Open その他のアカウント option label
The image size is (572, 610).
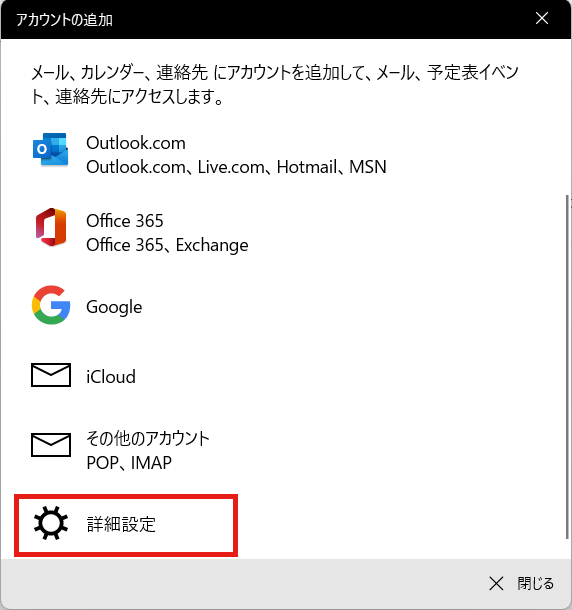click(x=148, y=438)
